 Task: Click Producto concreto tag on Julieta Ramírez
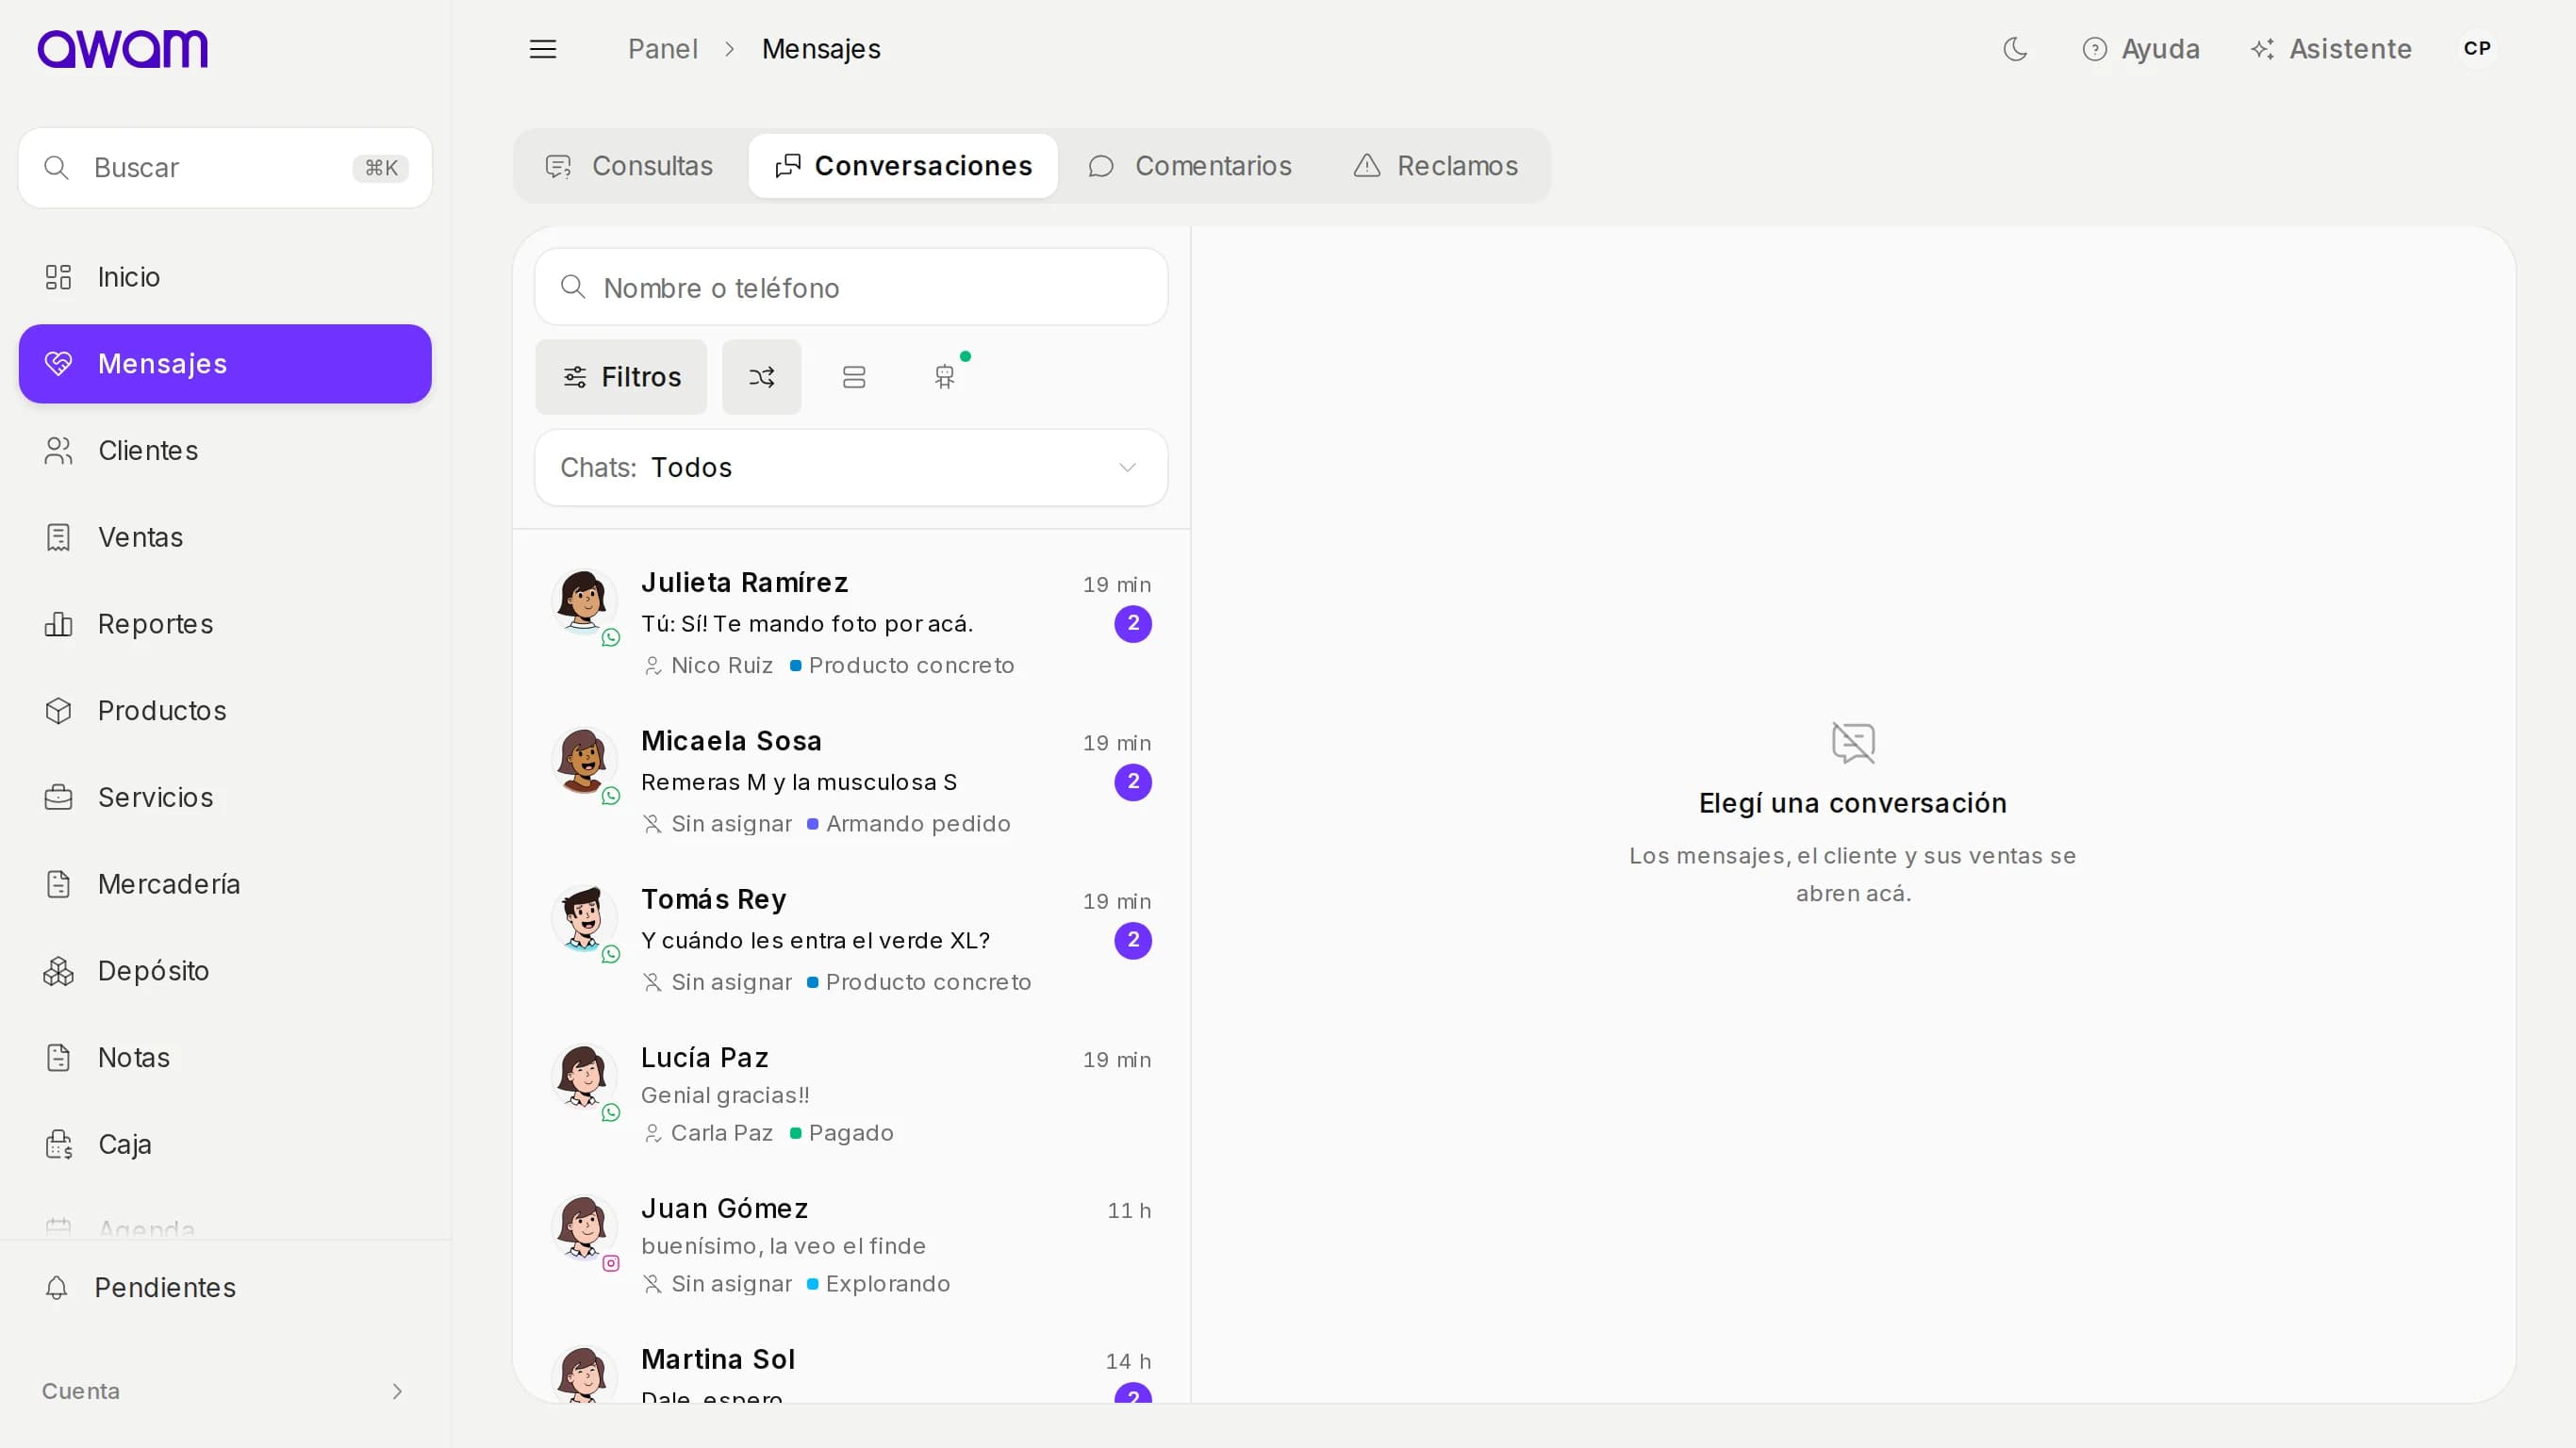click(x=902, y=665)
